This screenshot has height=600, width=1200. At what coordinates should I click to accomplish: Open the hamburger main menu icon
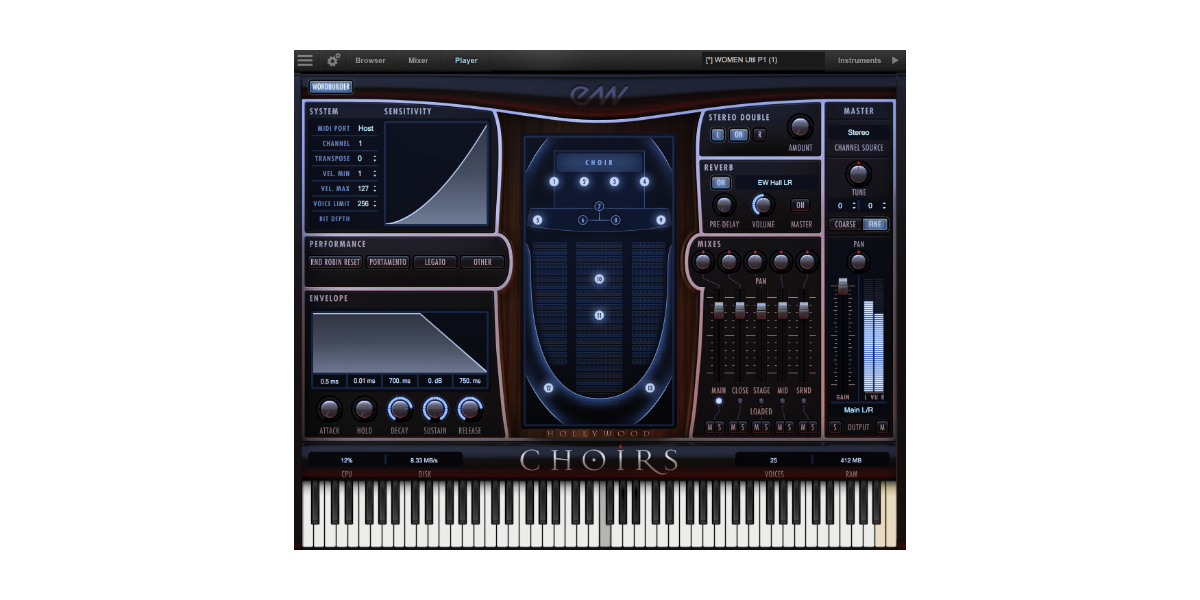(x=305, y=60)
